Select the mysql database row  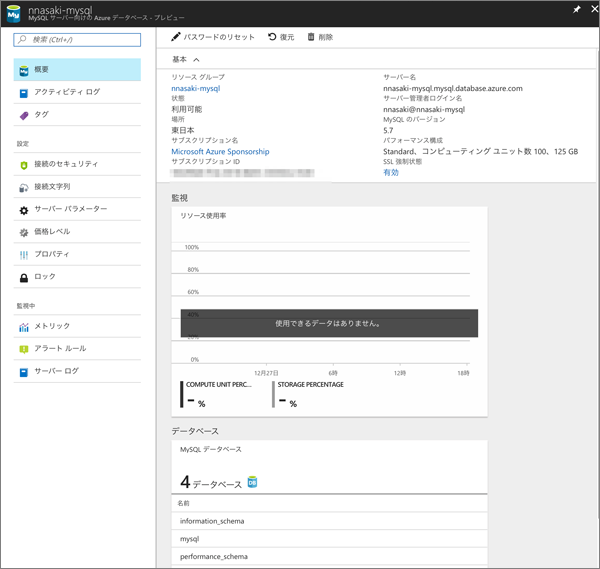point(329,539)
